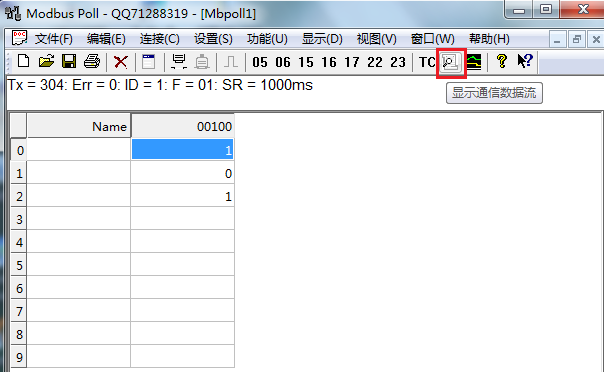Open the 设置(S) menu

tap(213, 39)
